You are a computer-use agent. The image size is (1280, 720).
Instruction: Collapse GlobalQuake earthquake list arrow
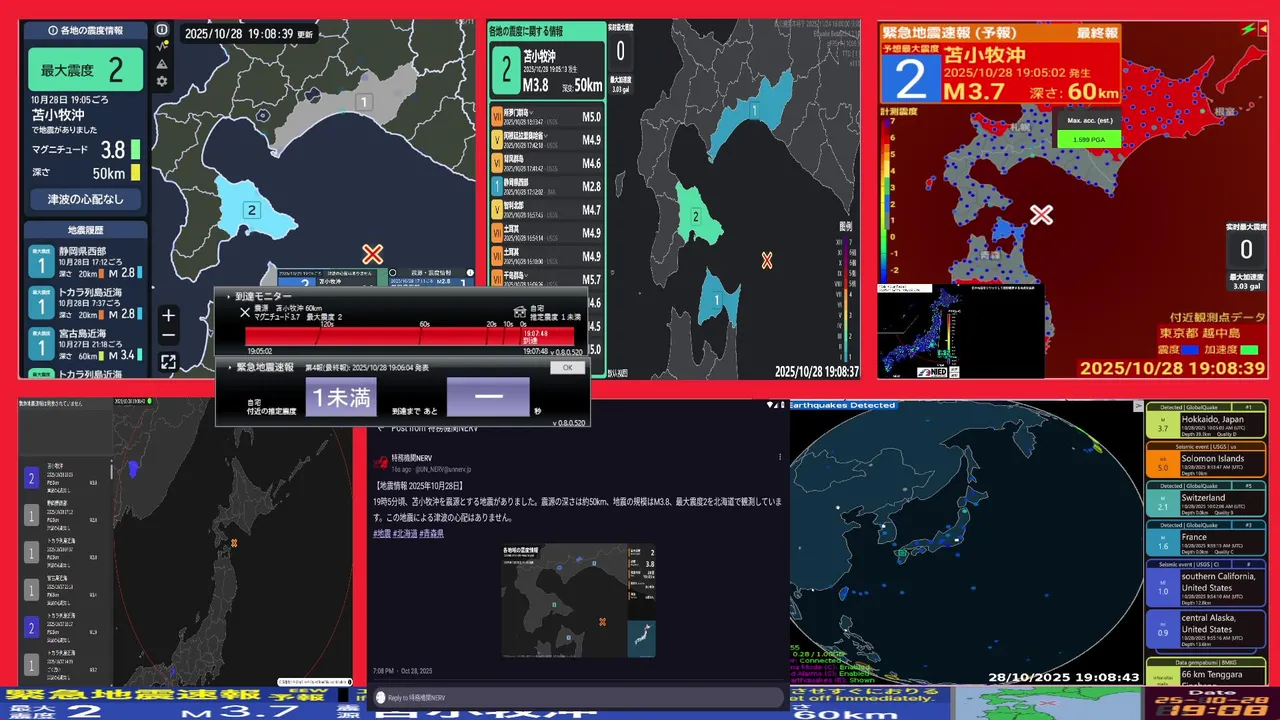click(1139, 407)
